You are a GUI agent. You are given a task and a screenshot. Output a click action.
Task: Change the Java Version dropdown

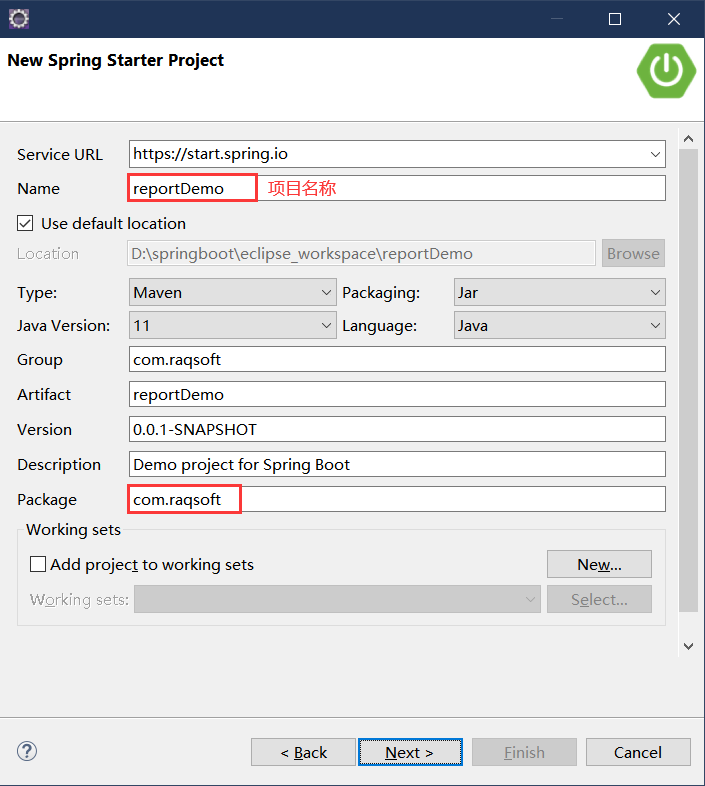pos(326,326)
